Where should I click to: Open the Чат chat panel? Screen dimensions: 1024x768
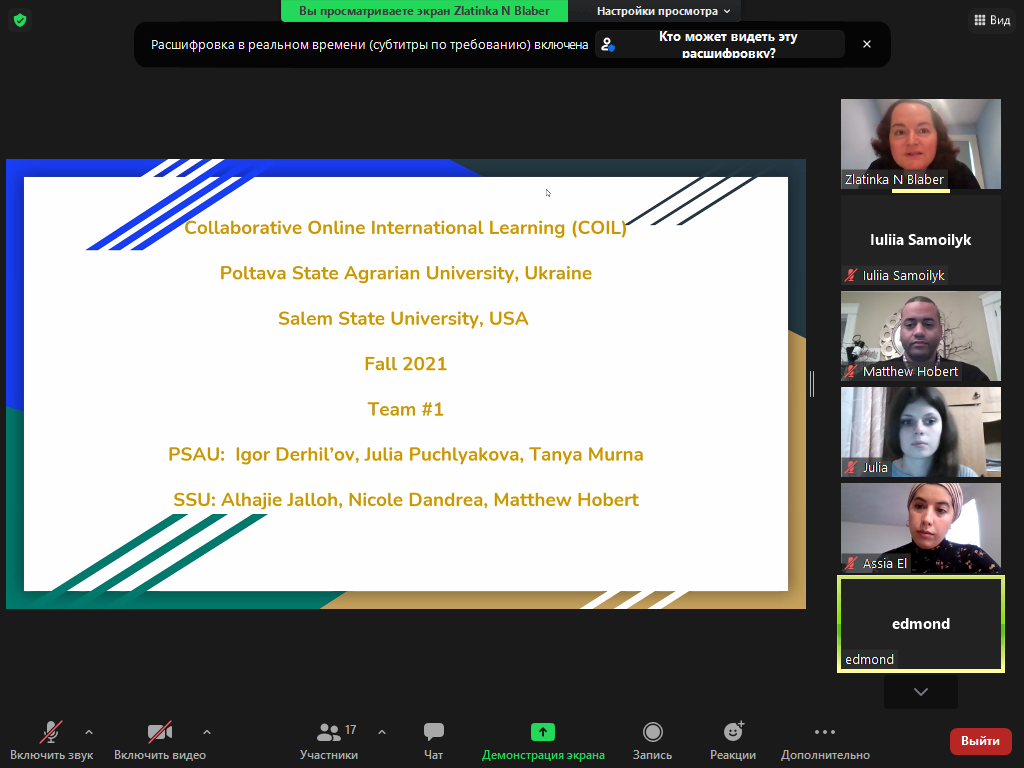point(434,742)
